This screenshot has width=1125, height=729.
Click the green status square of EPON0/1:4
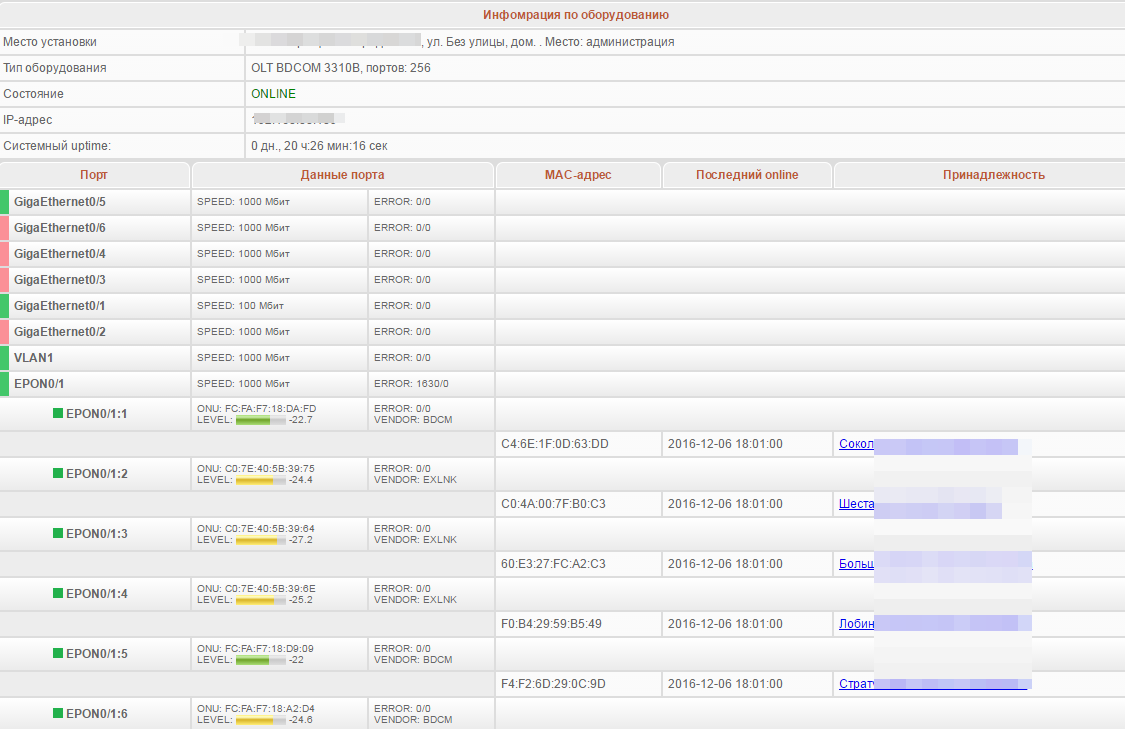(x=58, y=593)
